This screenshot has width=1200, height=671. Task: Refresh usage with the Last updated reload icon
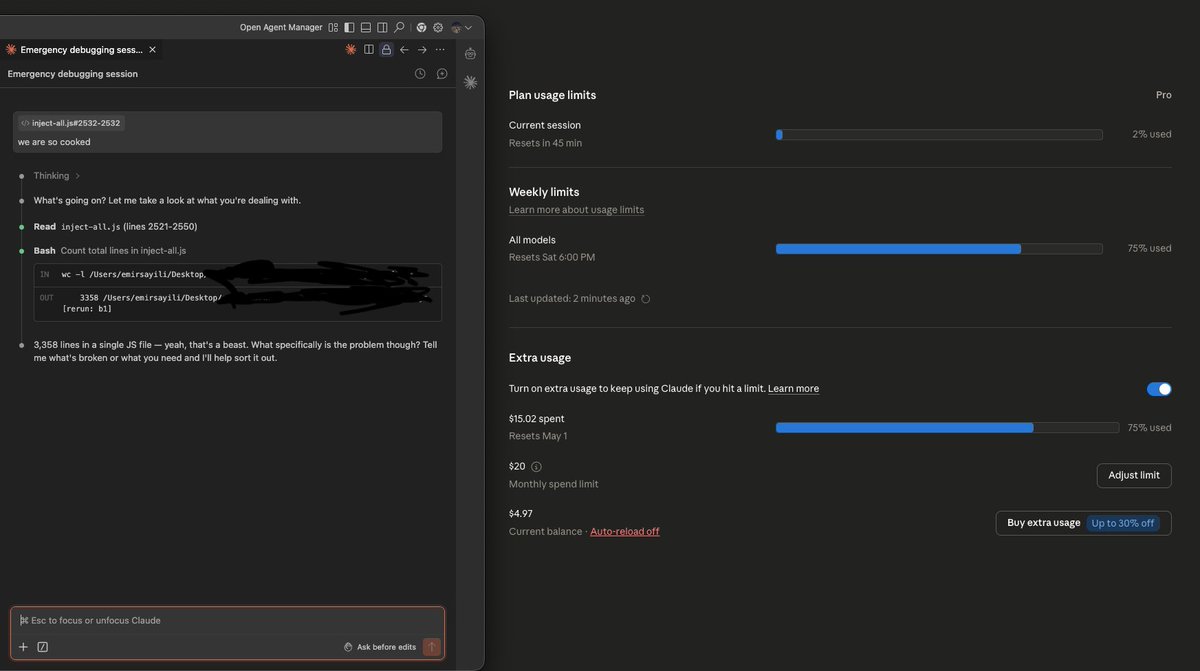(646, 299)
